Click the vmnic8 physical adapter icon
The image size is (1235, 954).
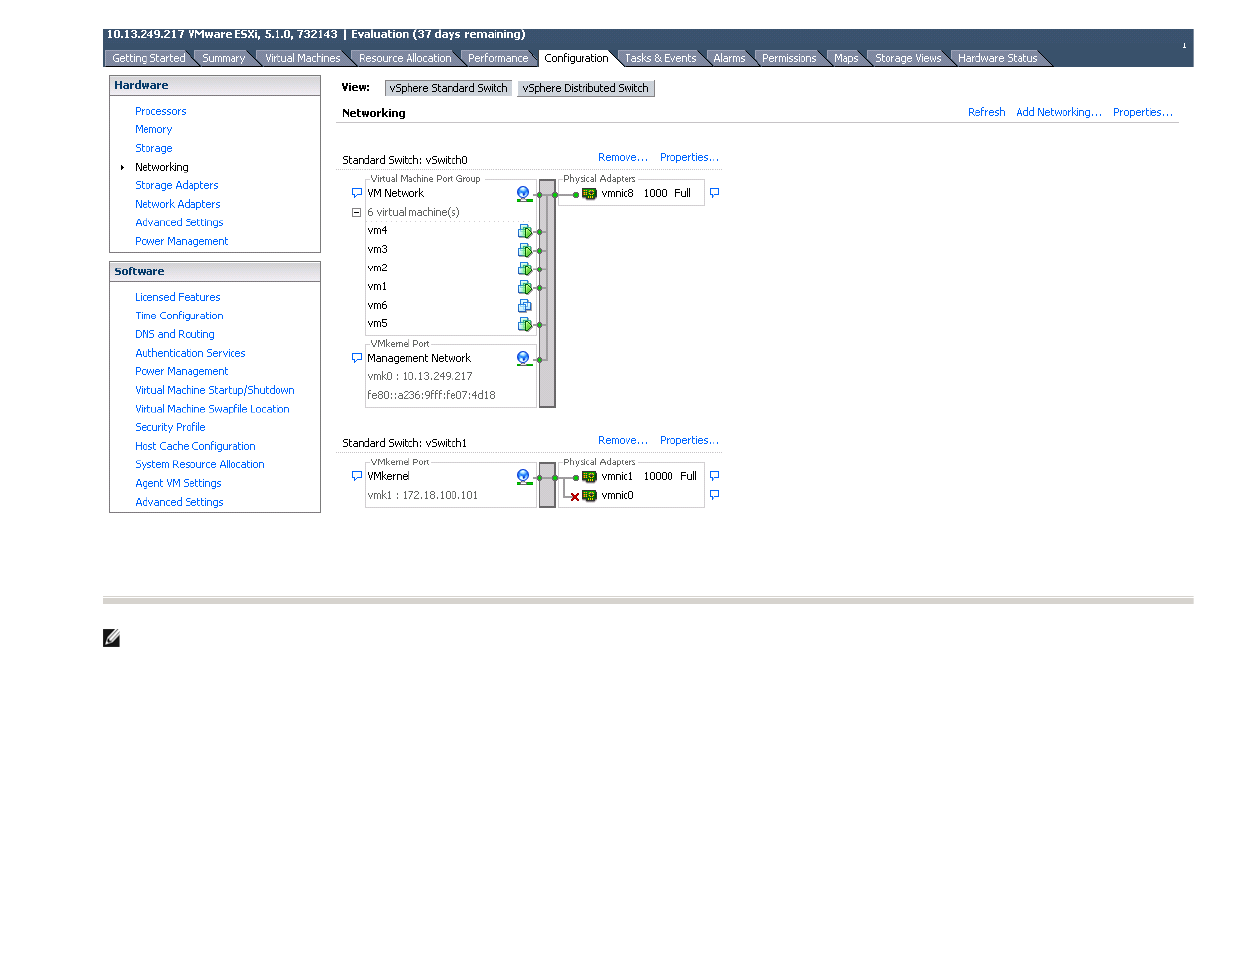589,194
